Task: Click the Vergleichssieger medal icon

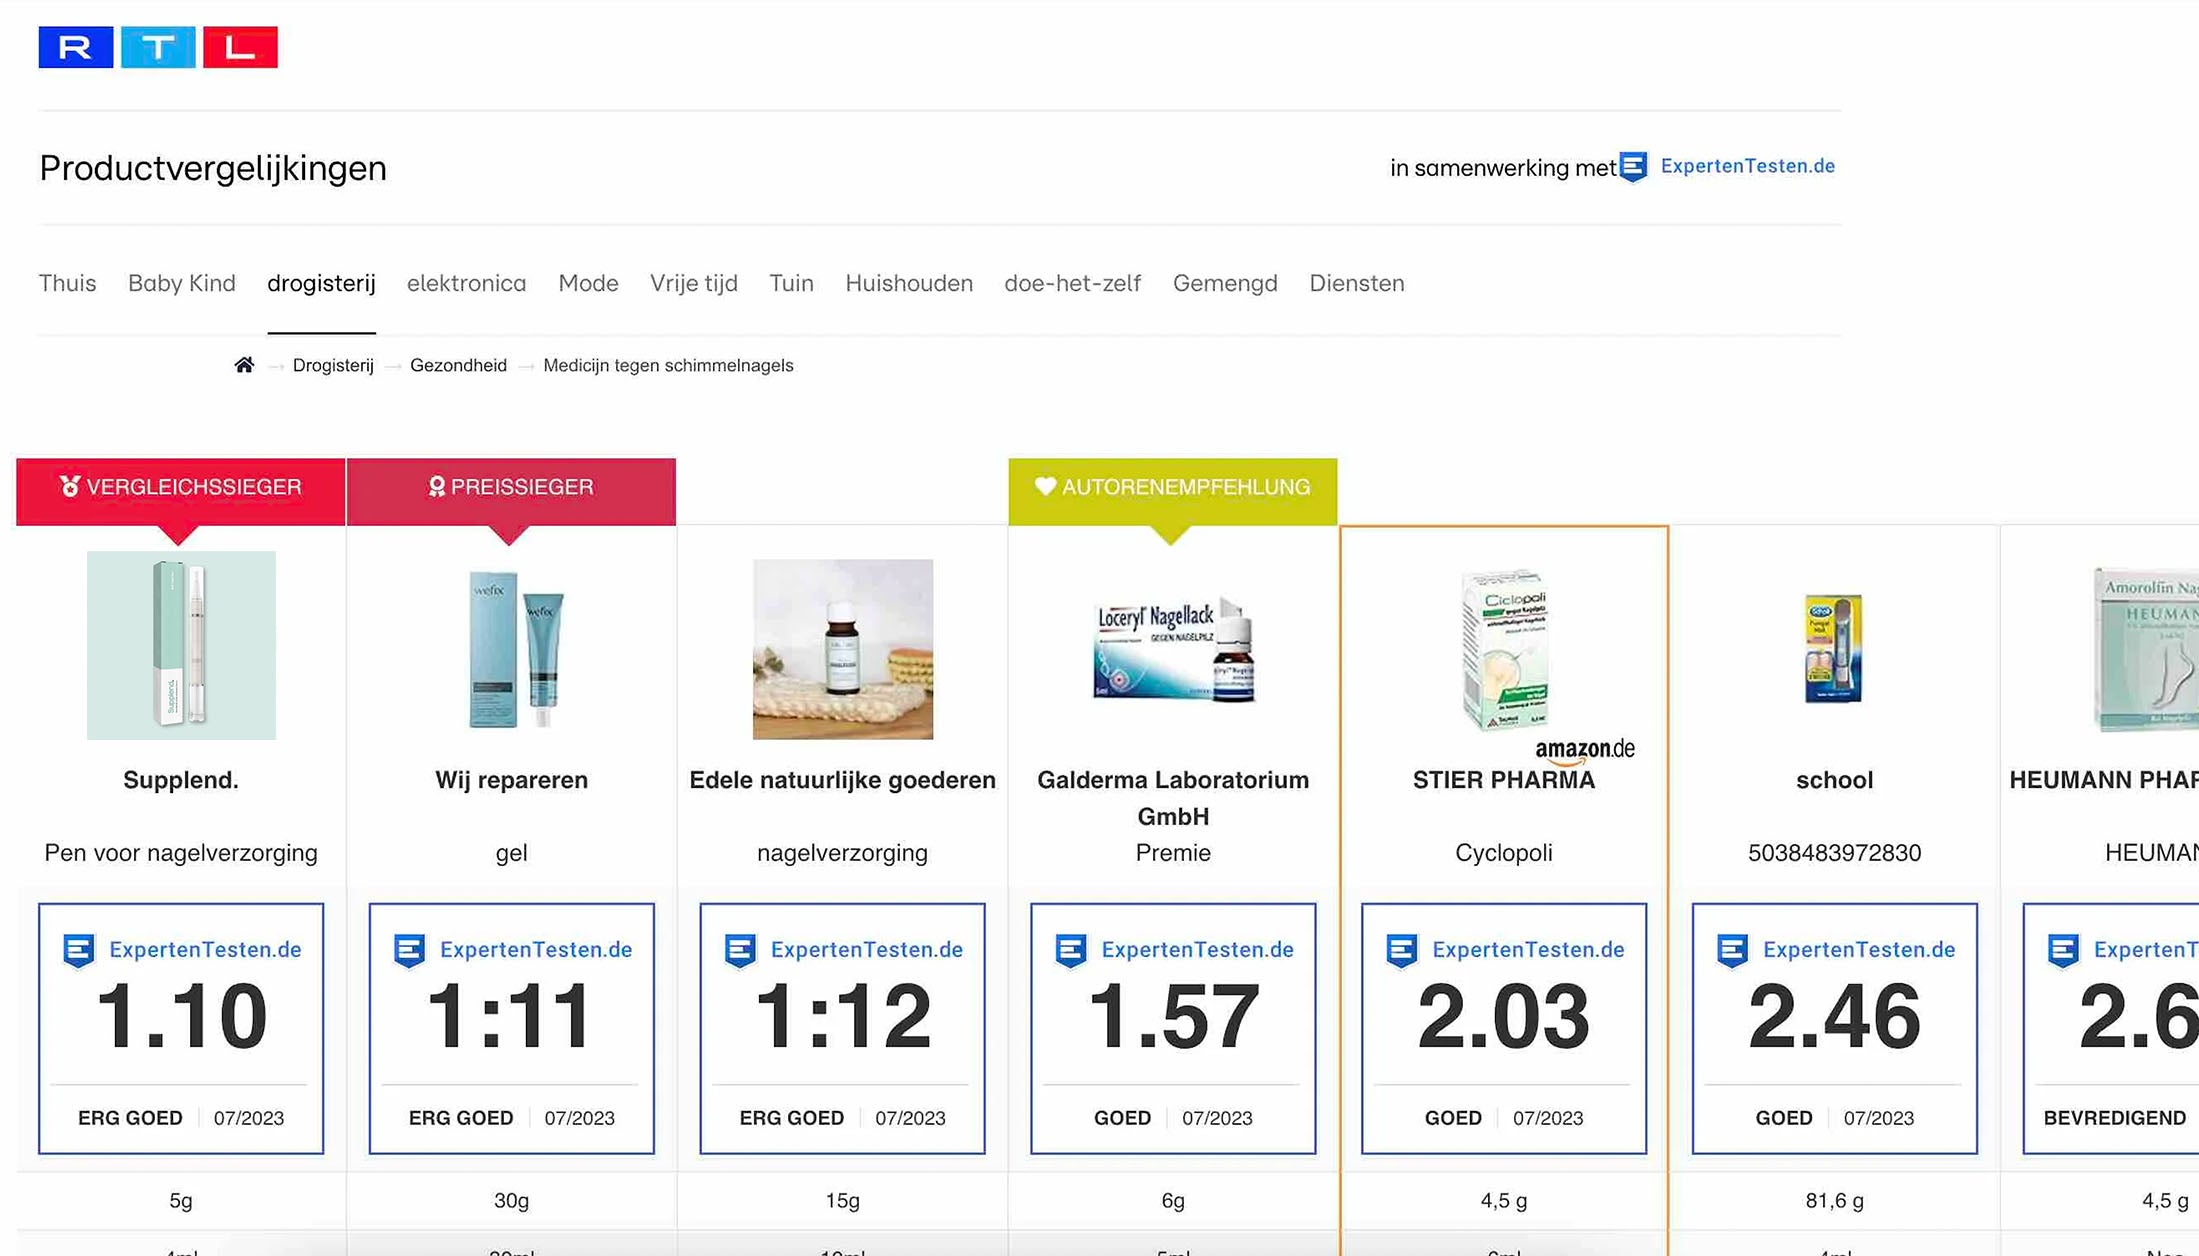Action: tap(70, 486)
